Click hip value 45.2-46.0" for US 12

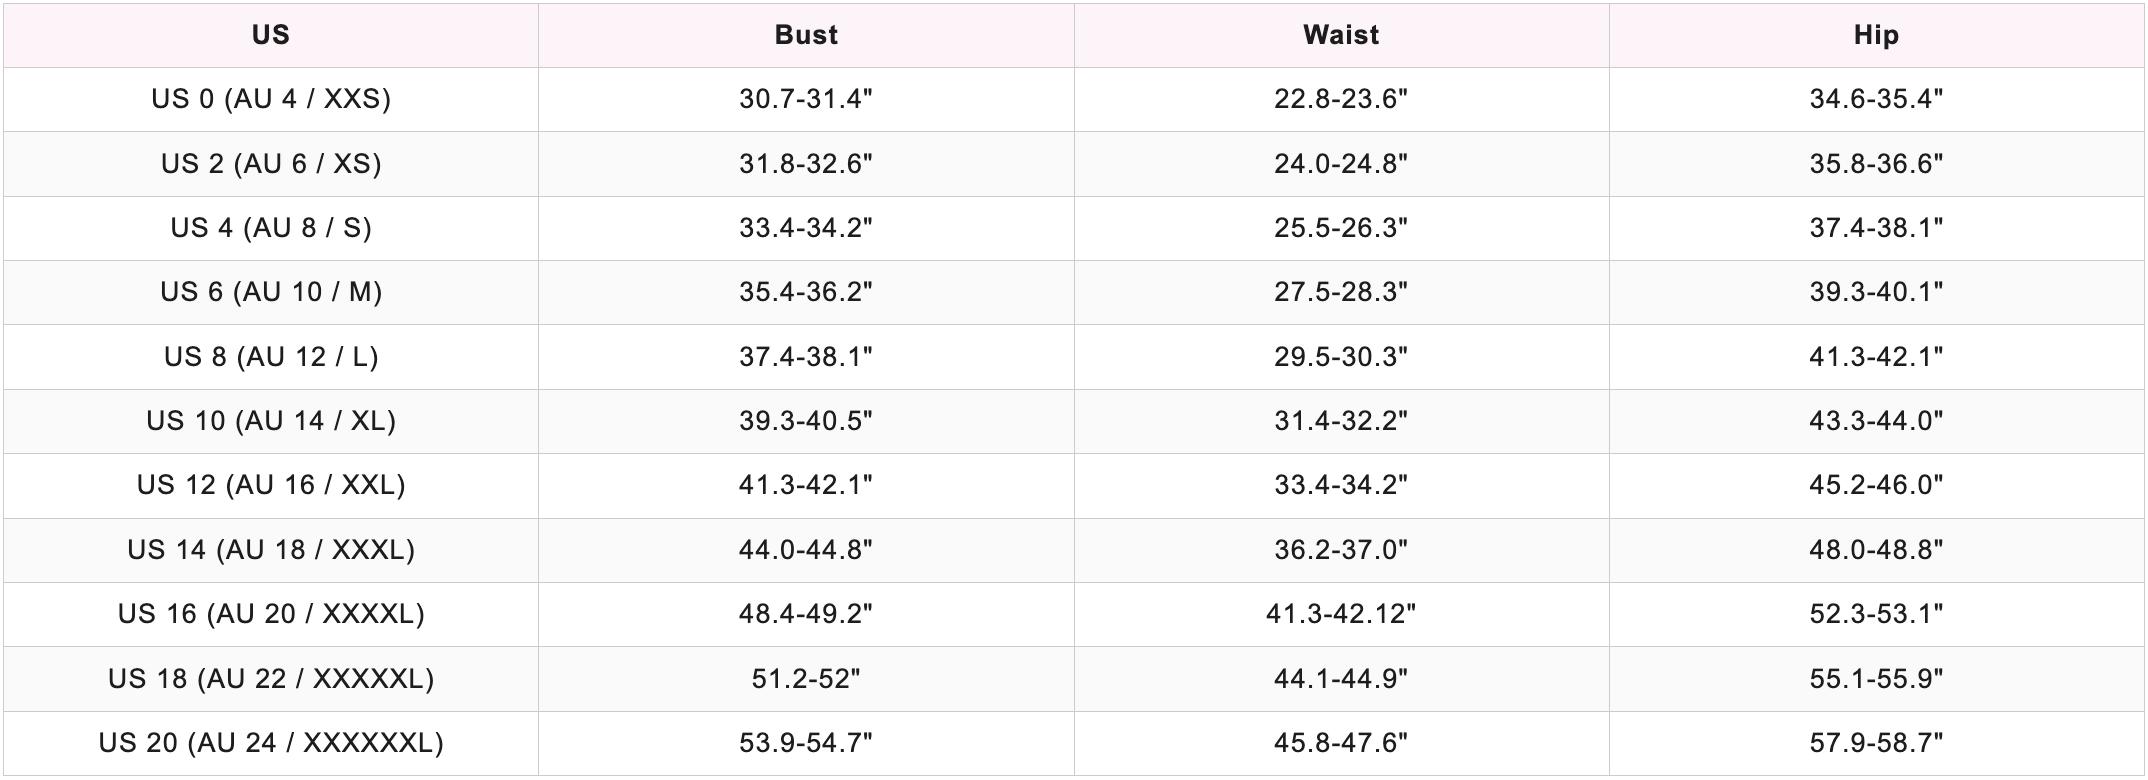coord(1876,485)
